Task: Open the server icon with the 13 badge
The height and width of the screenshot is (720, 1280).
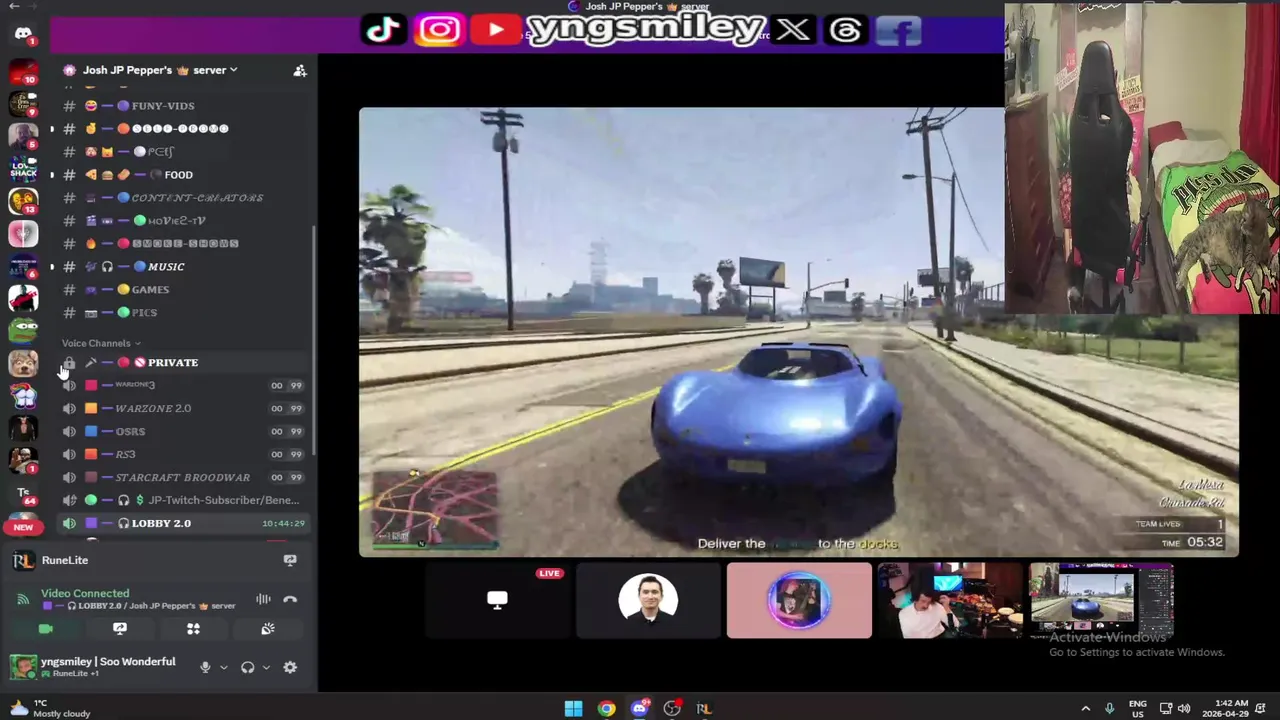Action: (x=23, y=201)
